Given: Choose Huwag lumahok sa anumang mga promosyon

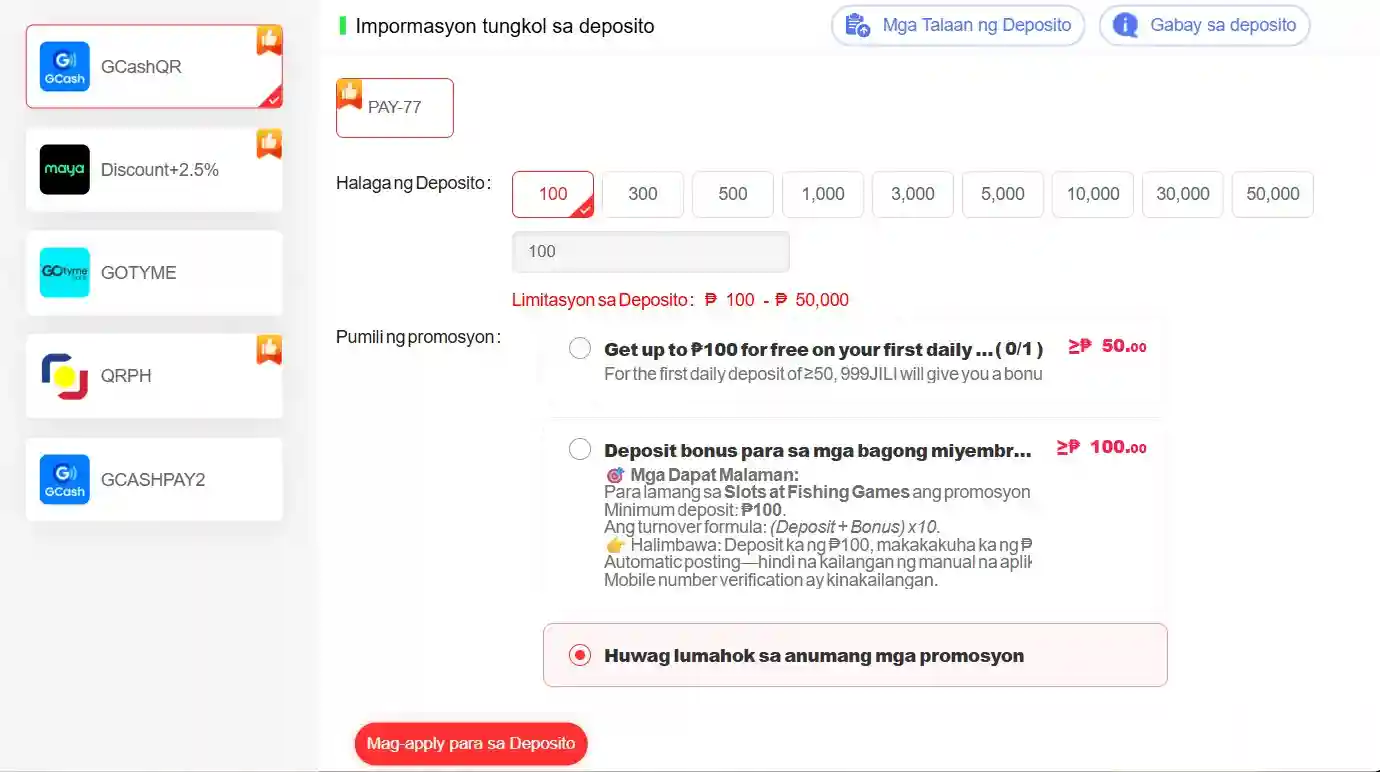Looking at the screenshot, I should tap(580, 655).
